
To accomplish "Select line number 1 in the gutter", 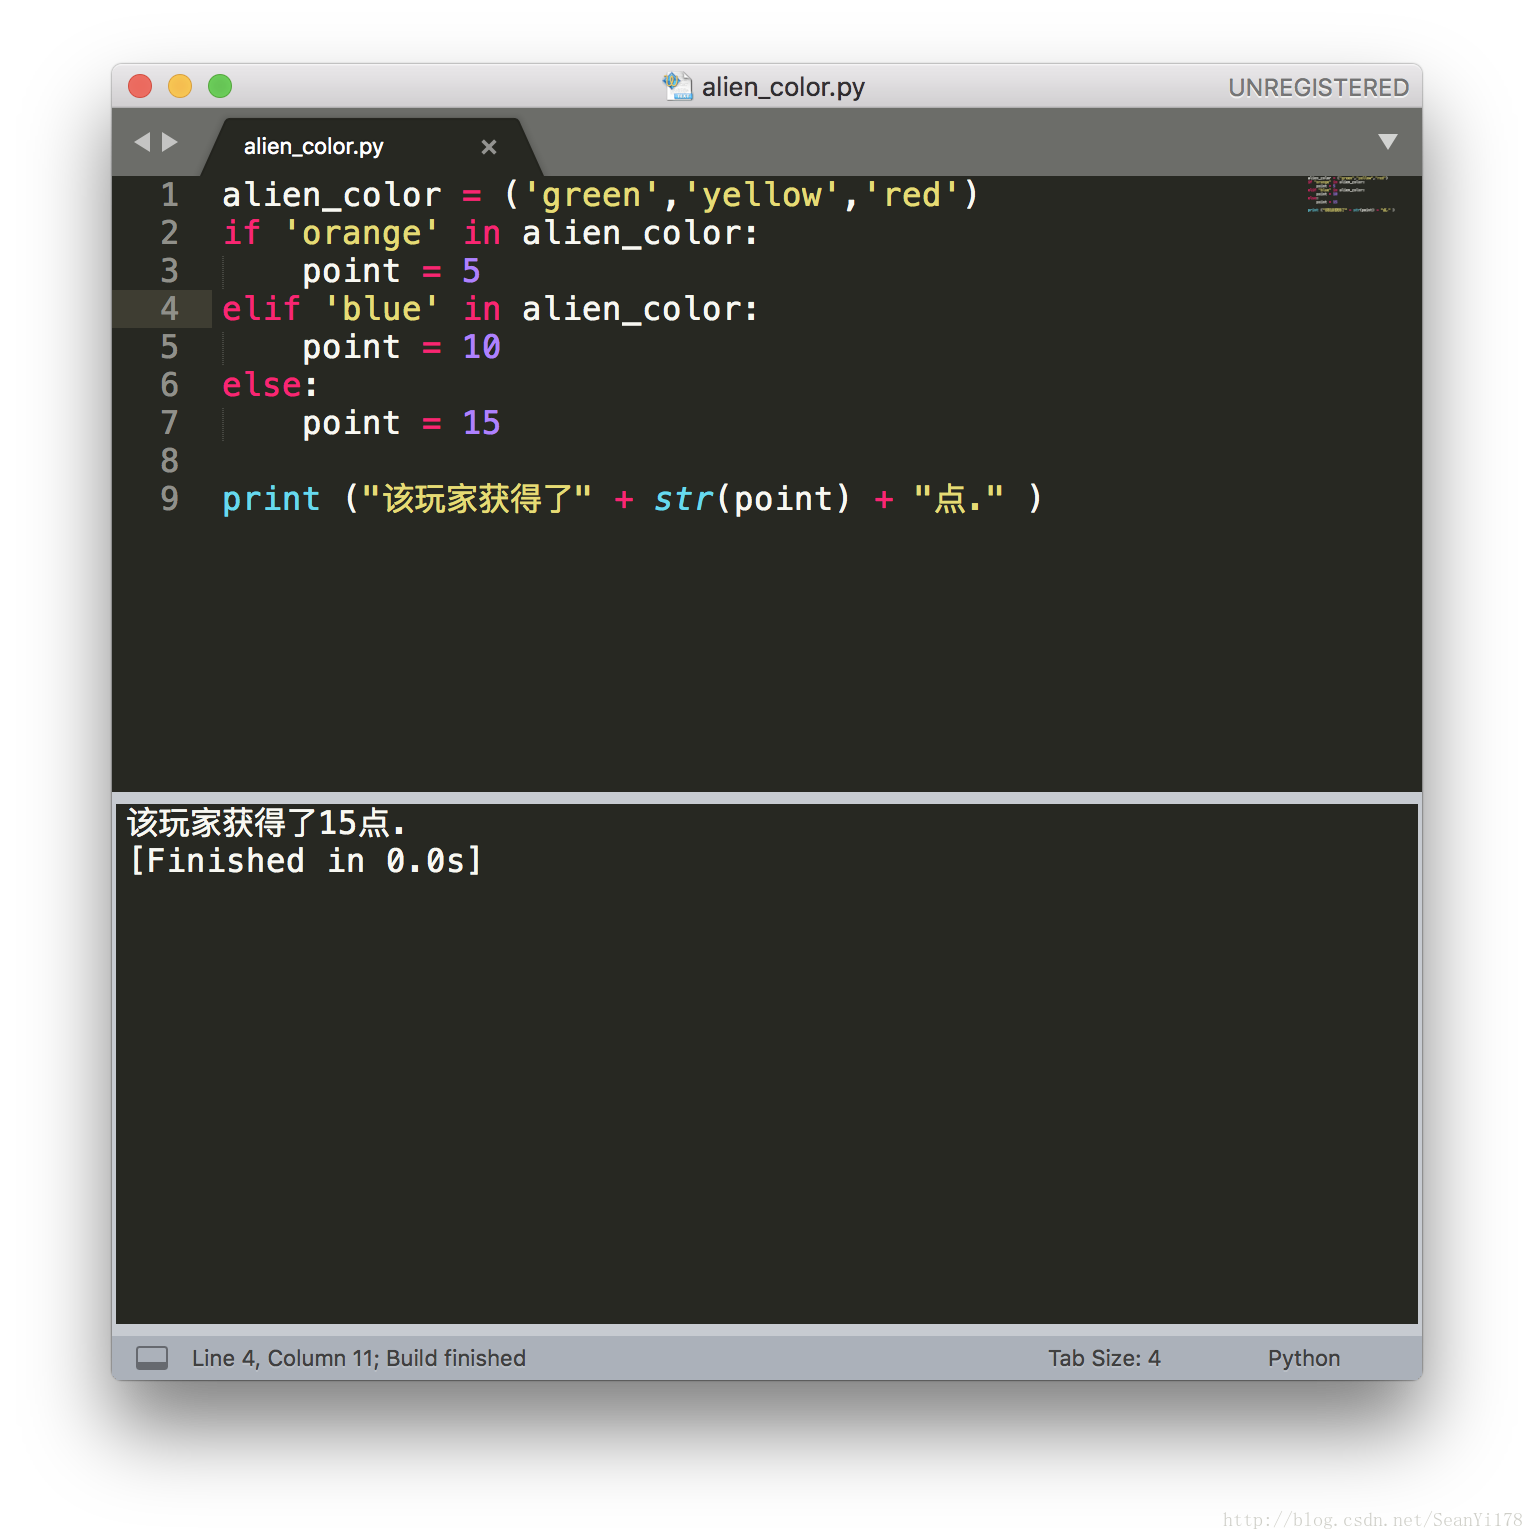I will pos(170,195).
